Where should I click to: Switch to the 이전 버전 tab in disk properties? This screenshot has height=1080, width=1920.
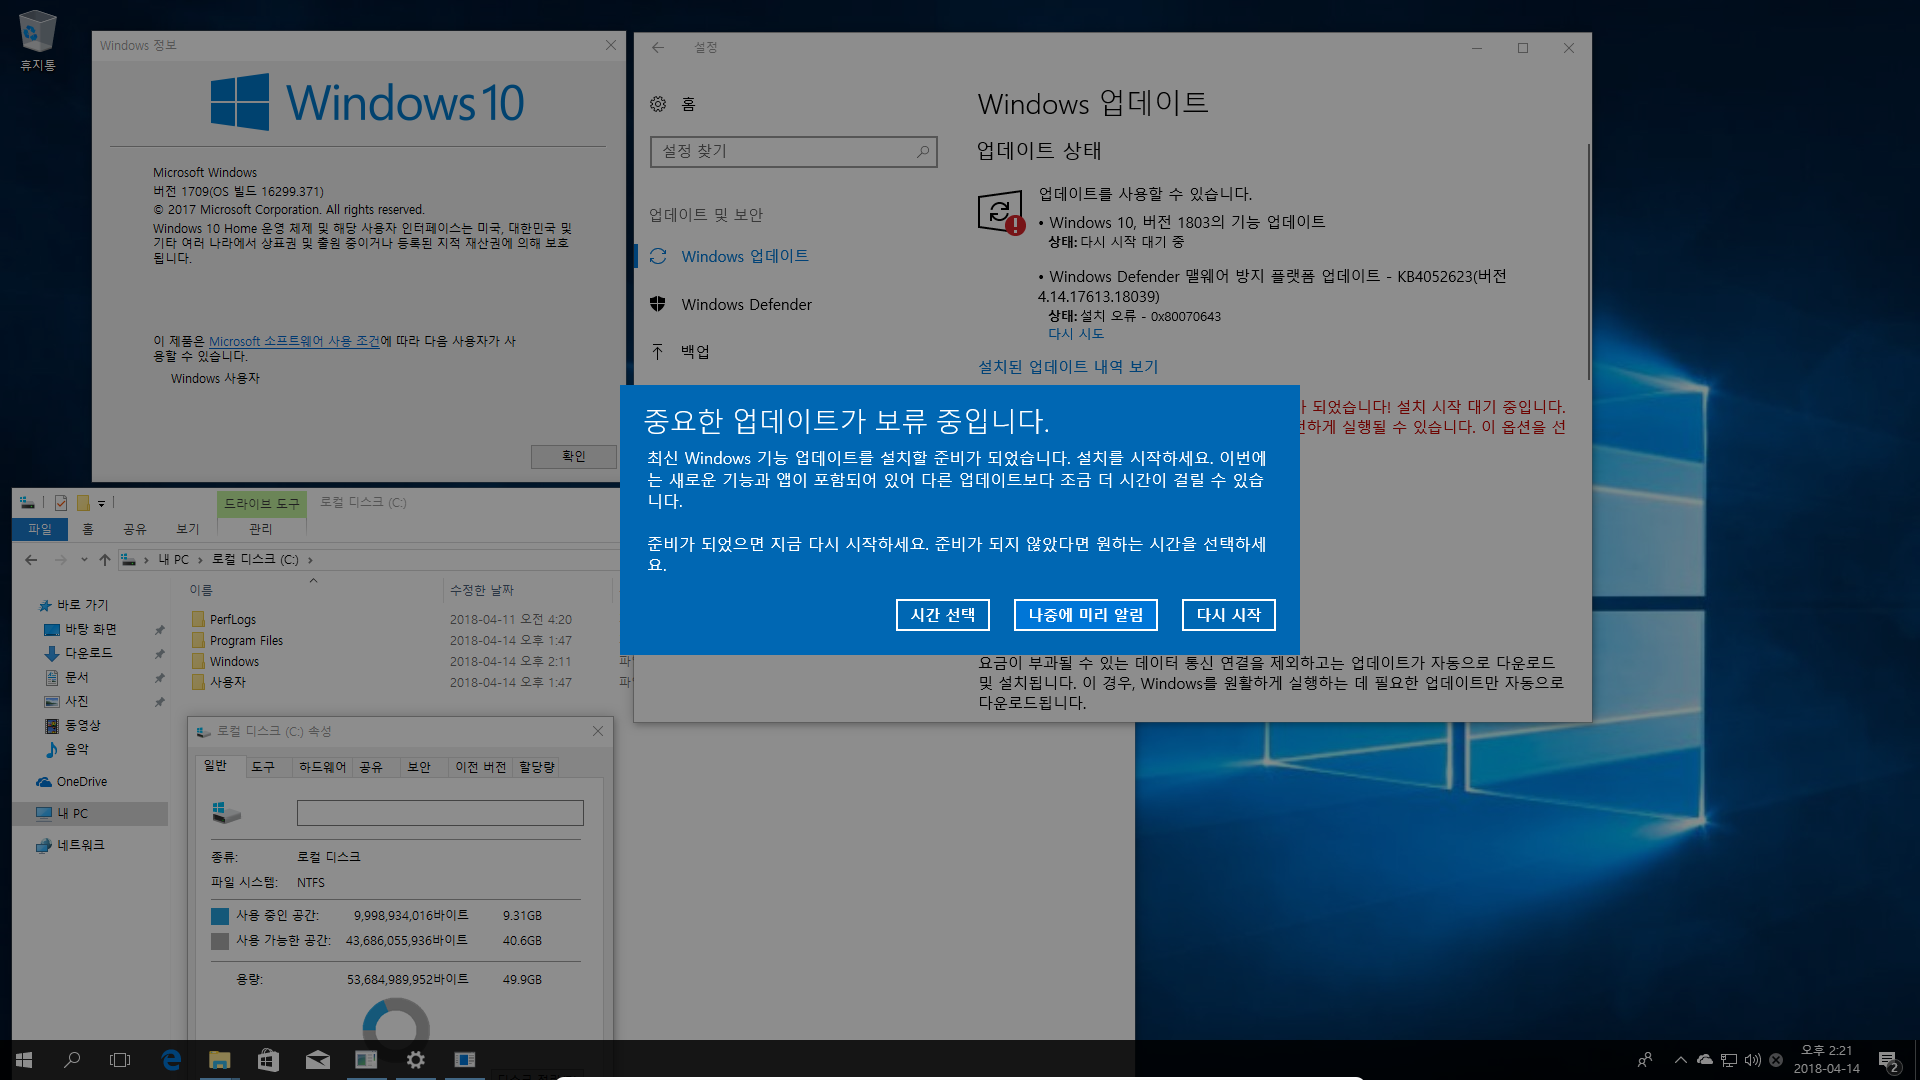coord(481,767)
